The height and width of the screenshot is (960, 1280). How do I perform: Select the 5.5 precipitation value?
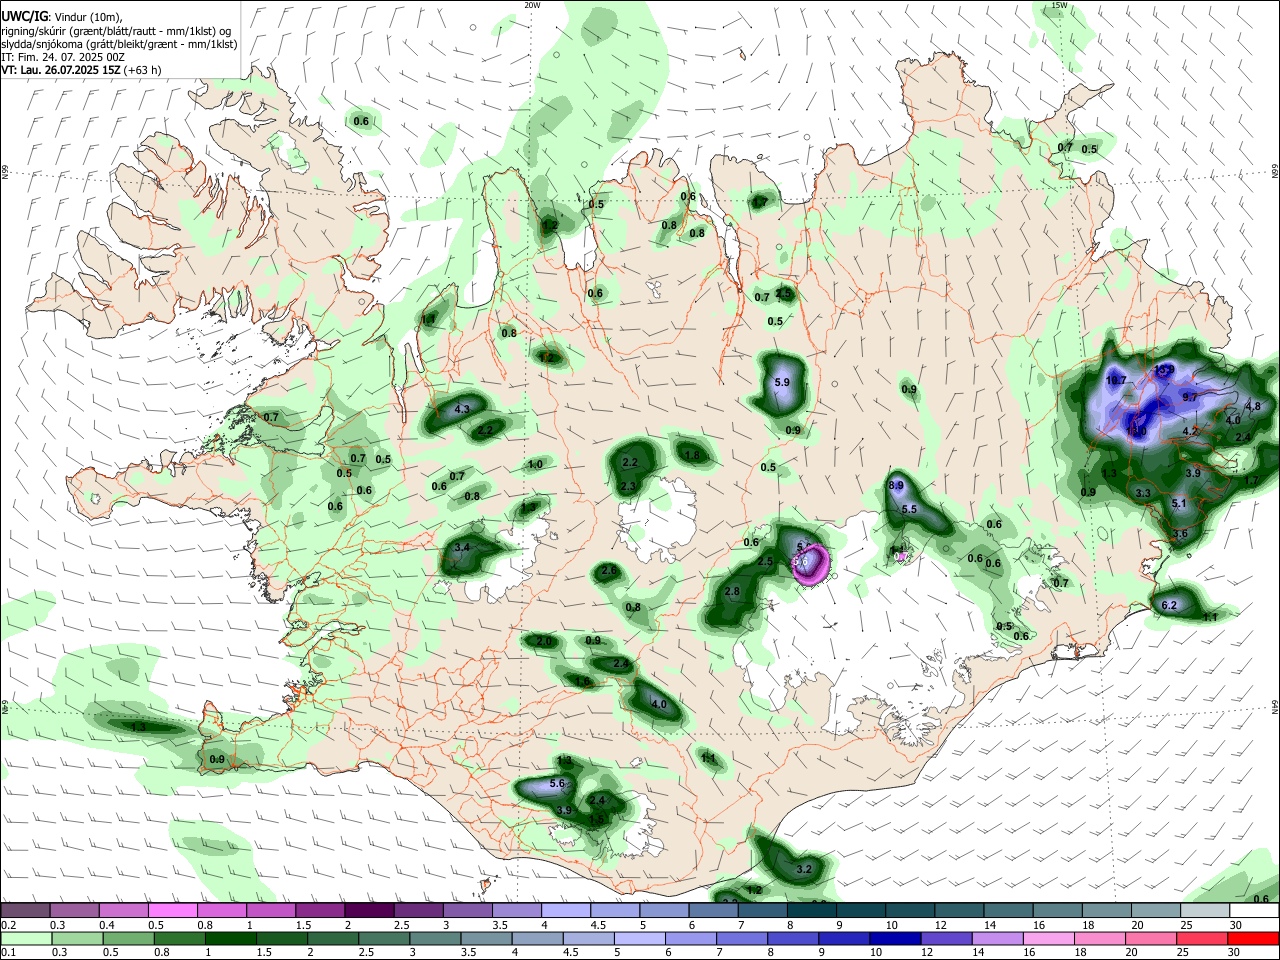coord(909,509)
